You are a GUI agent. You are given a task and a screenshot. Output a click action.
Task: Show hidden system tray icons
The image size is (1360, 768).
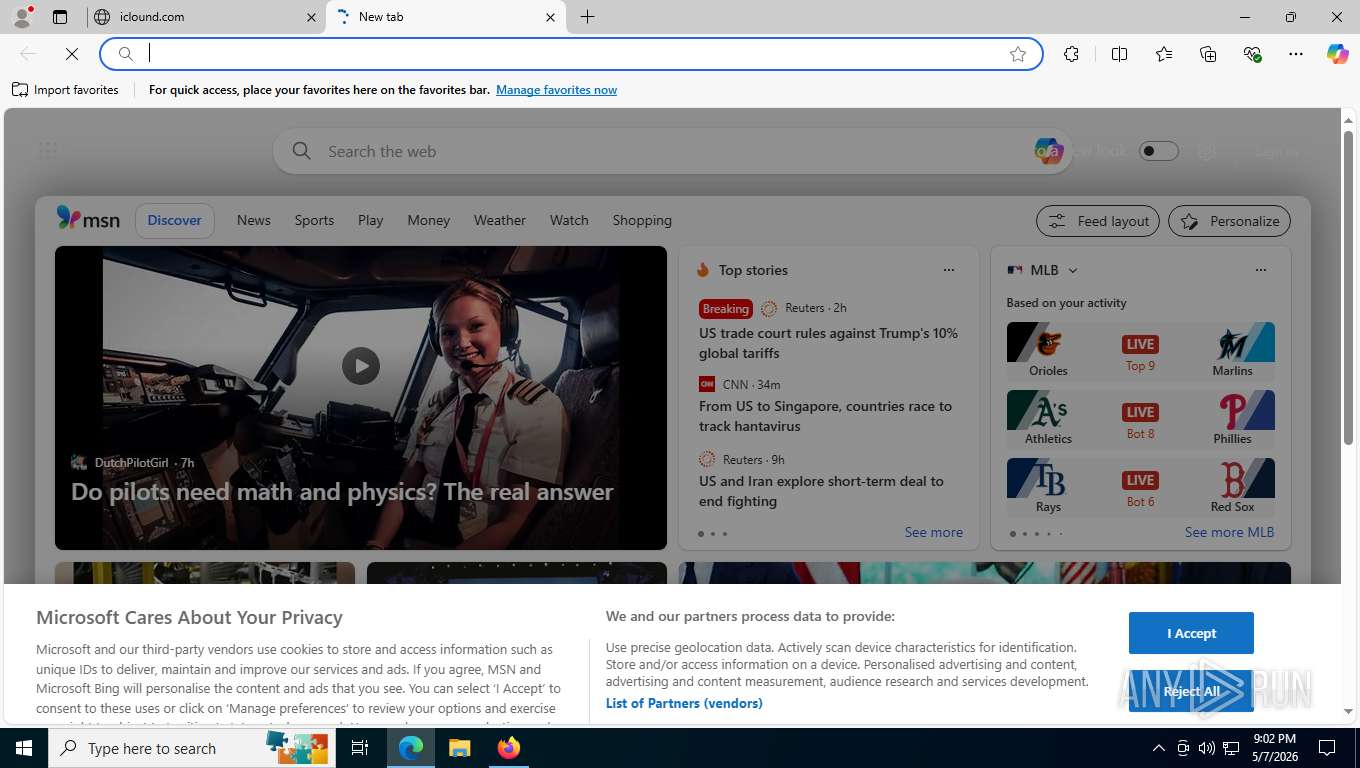coord(1159,748)
